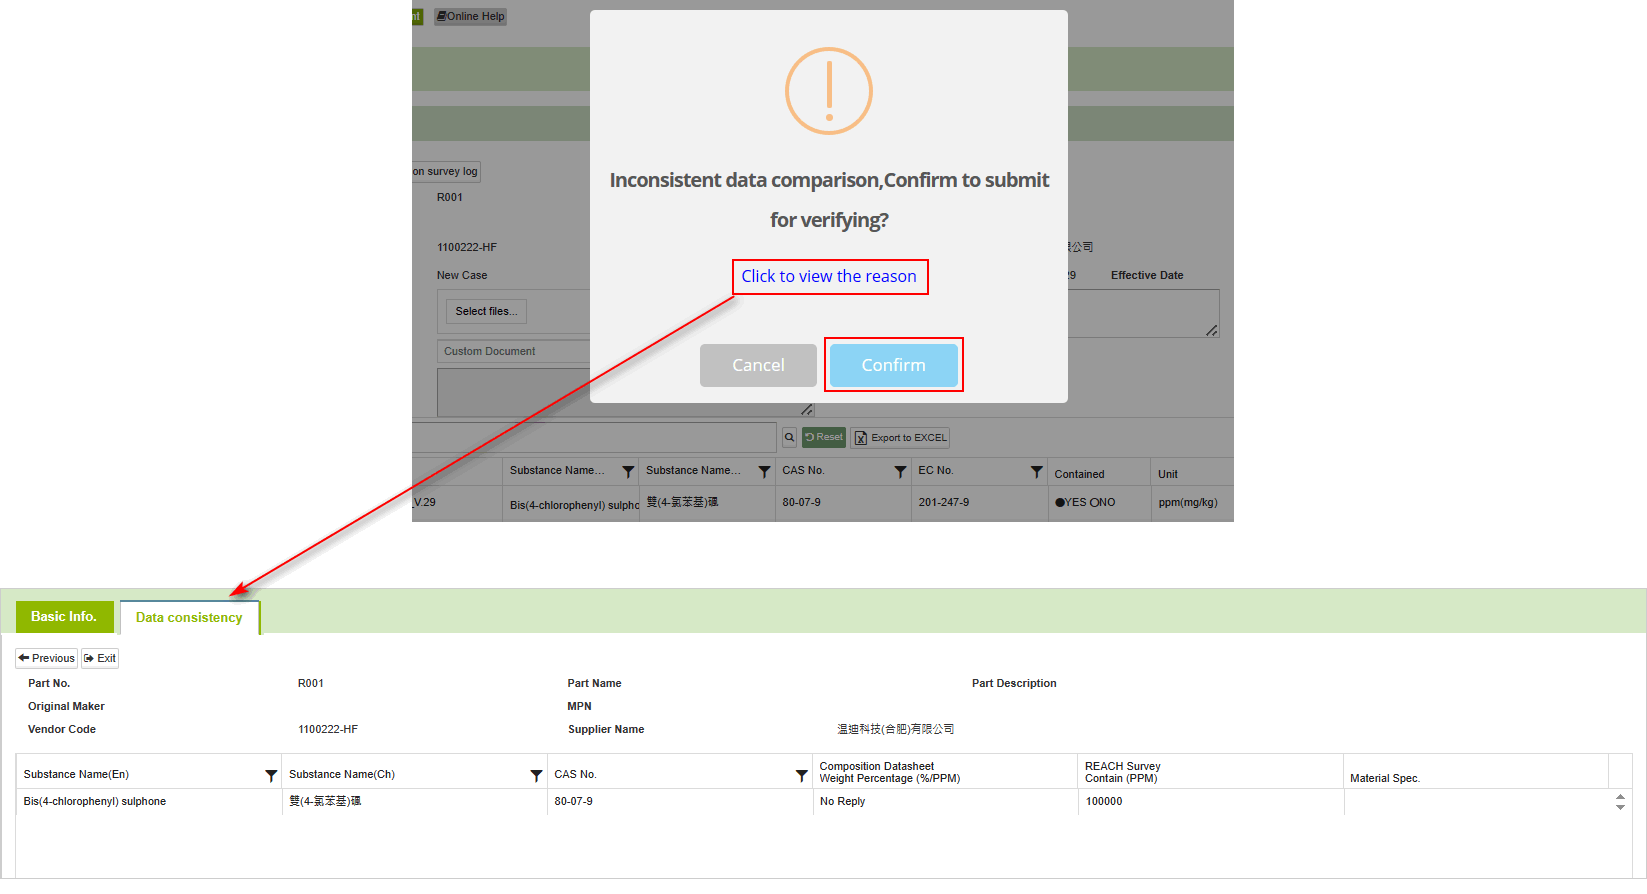Open Online Help at the top
1647x894 pixels.
click(470, 16)
